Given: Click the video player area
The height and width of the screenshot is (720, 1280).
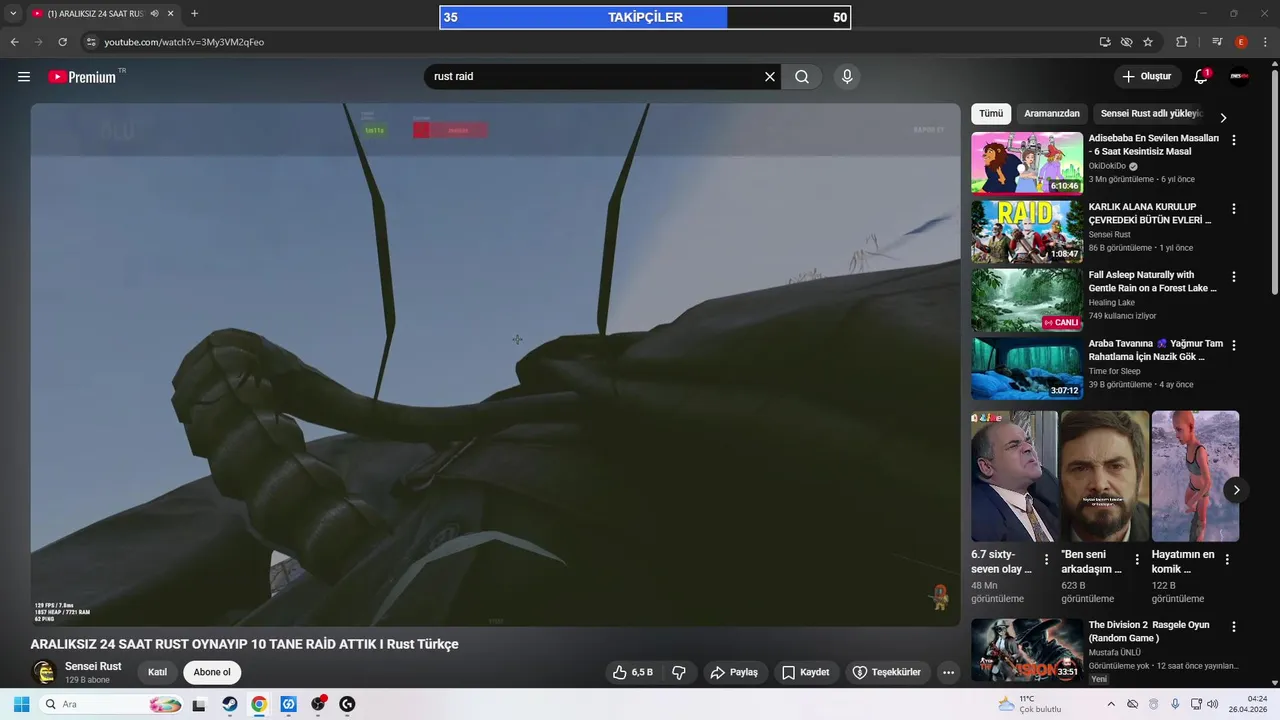Looking at the screenshot, I should pyautogui.click(x=495, y=365).
